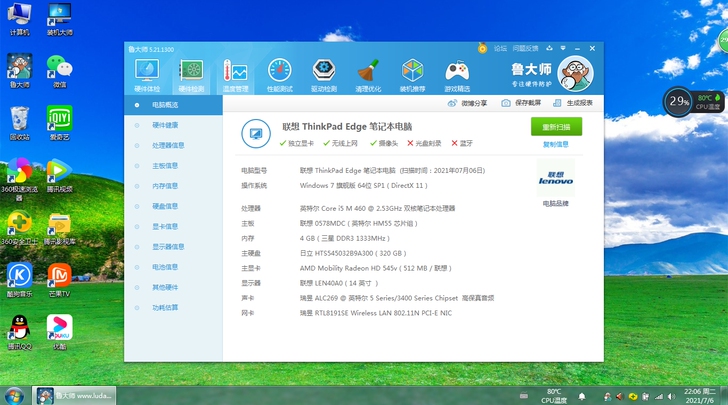Click the 29% CPU temperature floating widget
Screen dimensions: 728x405
click(693, 102)
